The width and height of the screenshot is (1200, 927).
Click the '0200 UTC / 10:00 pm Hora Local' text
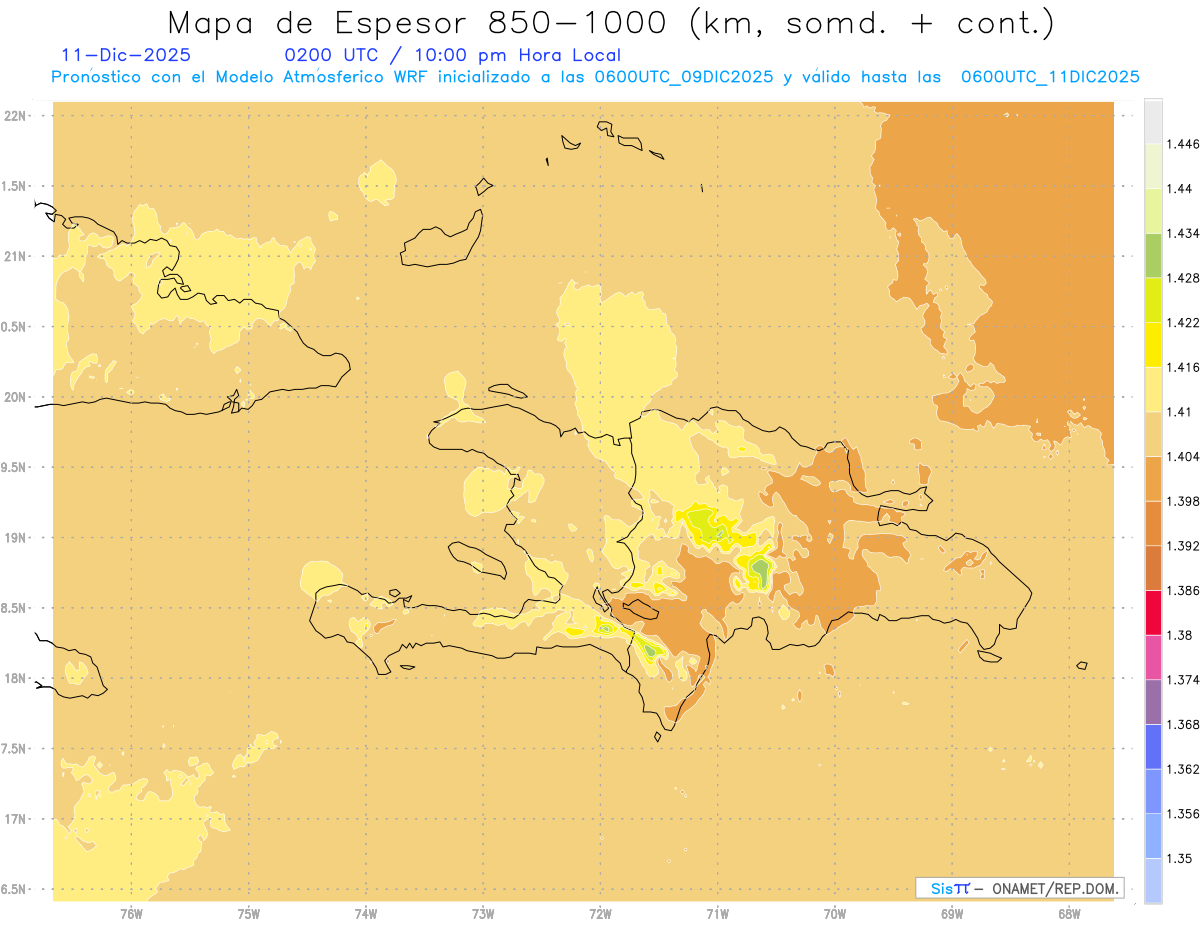(452, 56)
